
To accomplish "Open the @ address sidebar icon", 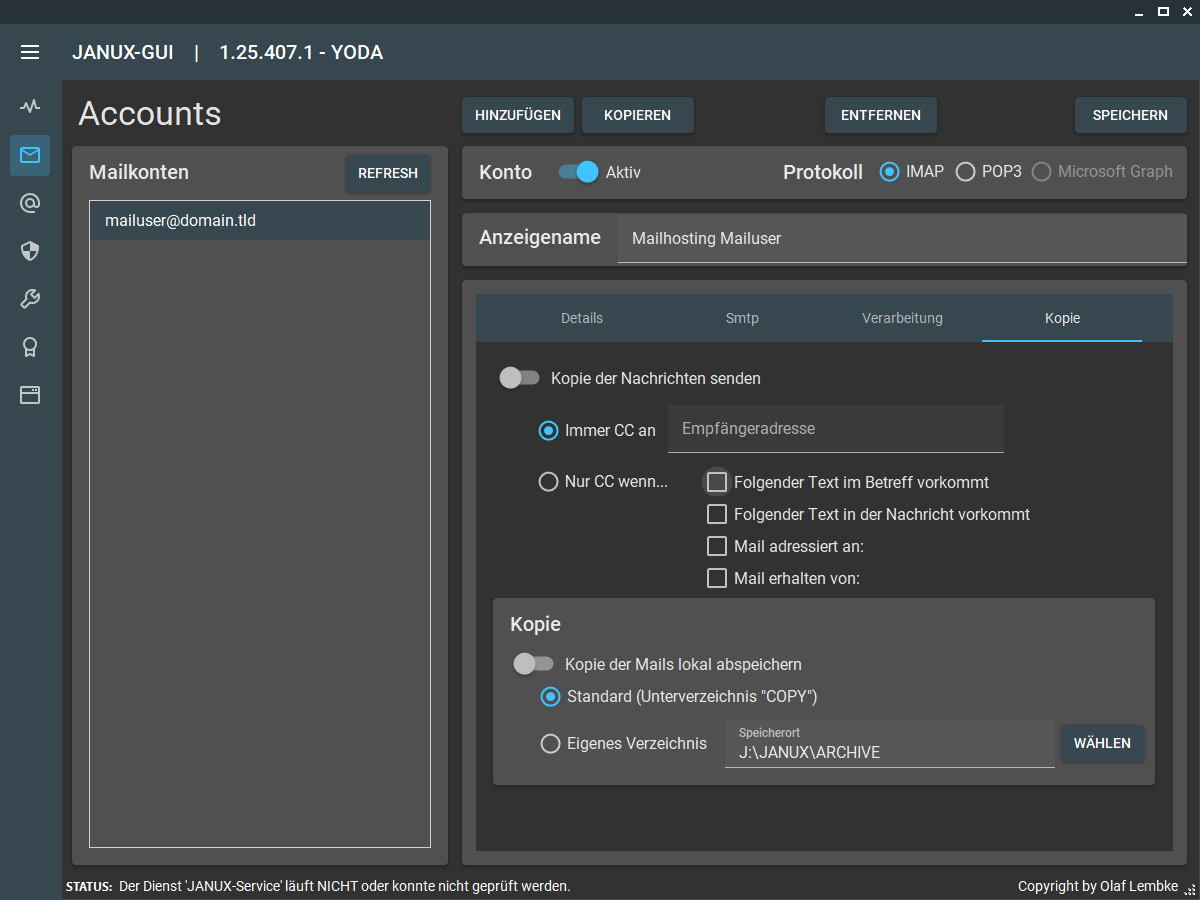I will [30, 203].
